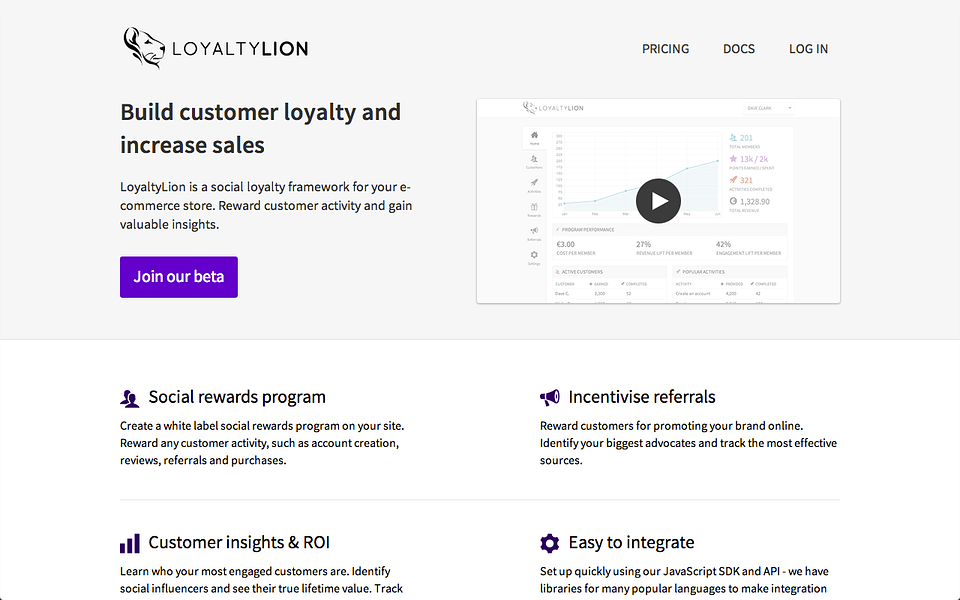Image resolution: width=960 pixels, height=600 pixels.
Task: Open the DOCS page
Action: [739, 49]
